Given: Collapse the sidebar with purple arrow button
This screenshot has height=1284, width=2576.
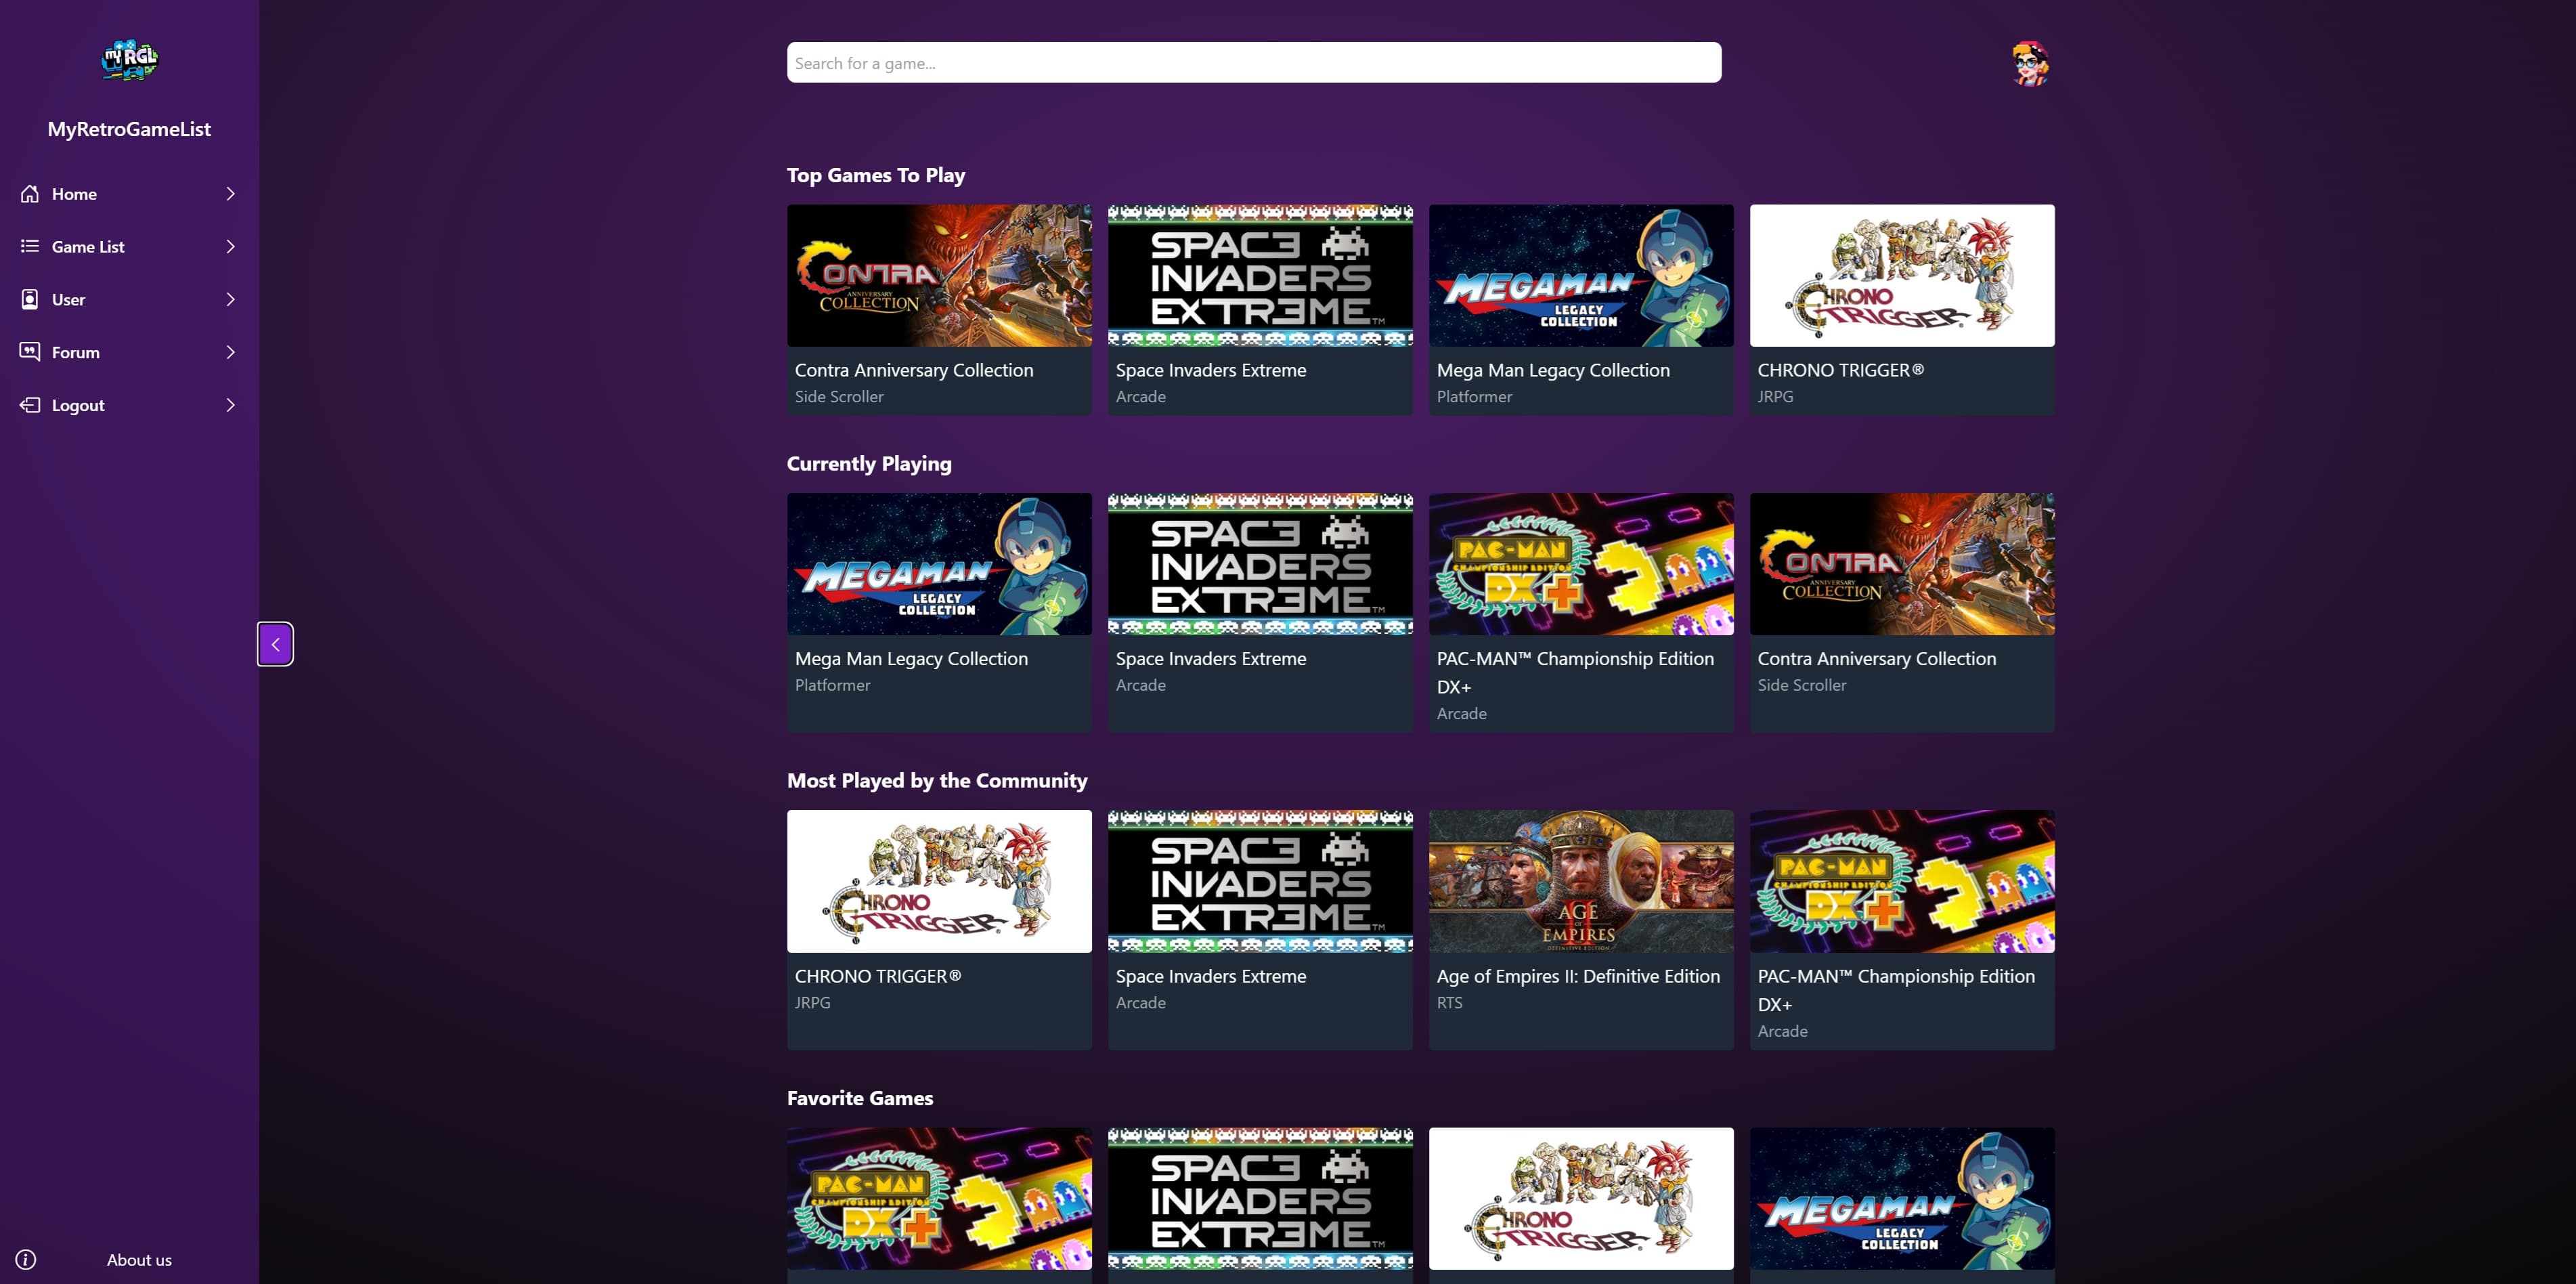Looking at the screenshot, I should click(x=275, y=644).
